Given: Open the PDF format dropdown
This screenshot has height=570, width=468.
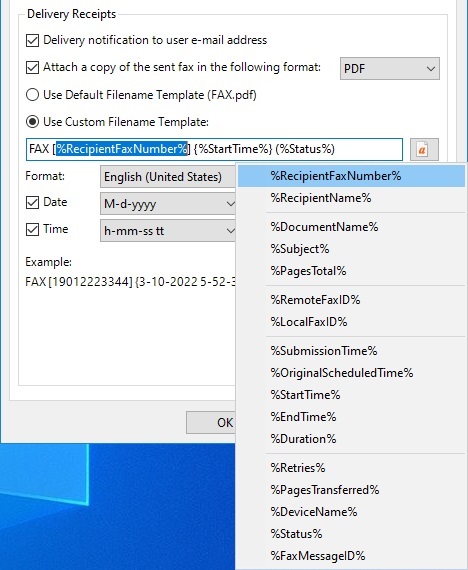Looking at the screenshot, I should click(x=389, y=68).
